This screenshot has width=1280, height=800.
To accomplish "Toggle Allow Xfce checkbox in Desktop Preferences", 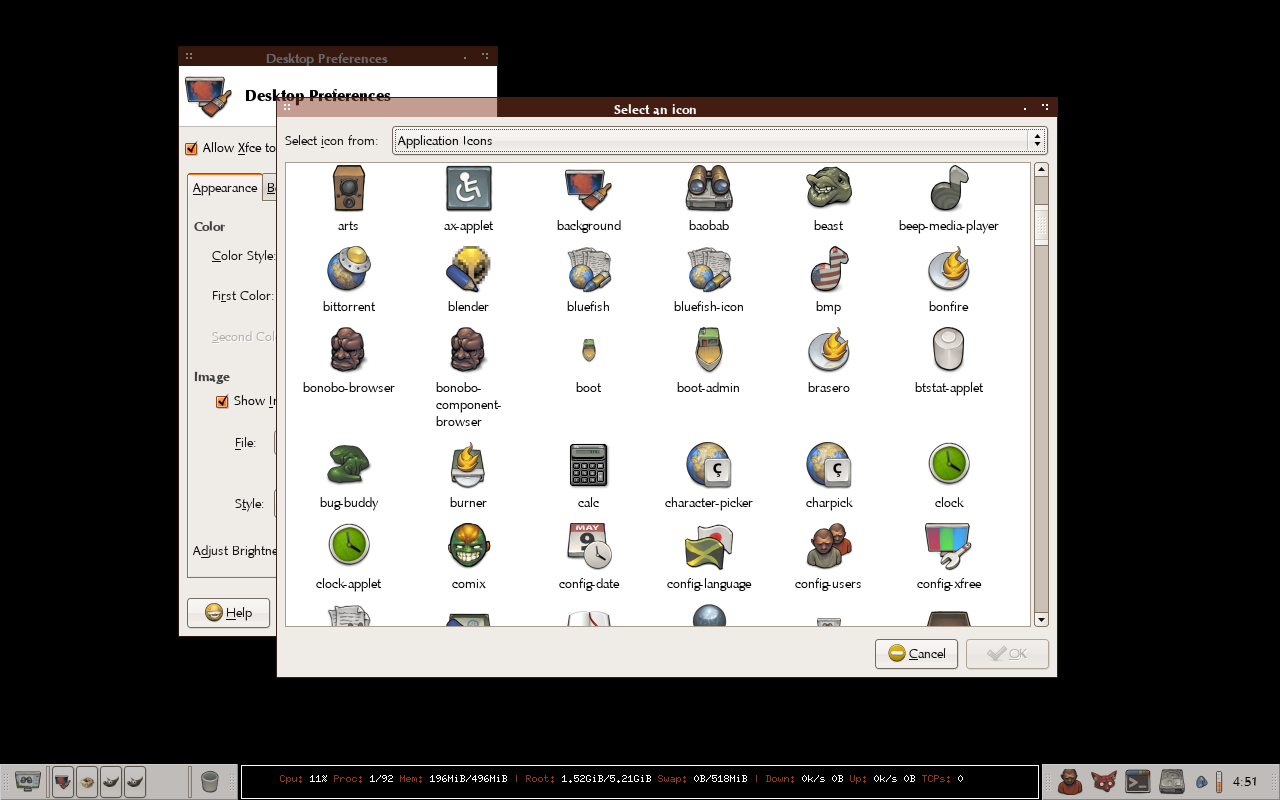I will pyautogui.click(x=192, y=148).
